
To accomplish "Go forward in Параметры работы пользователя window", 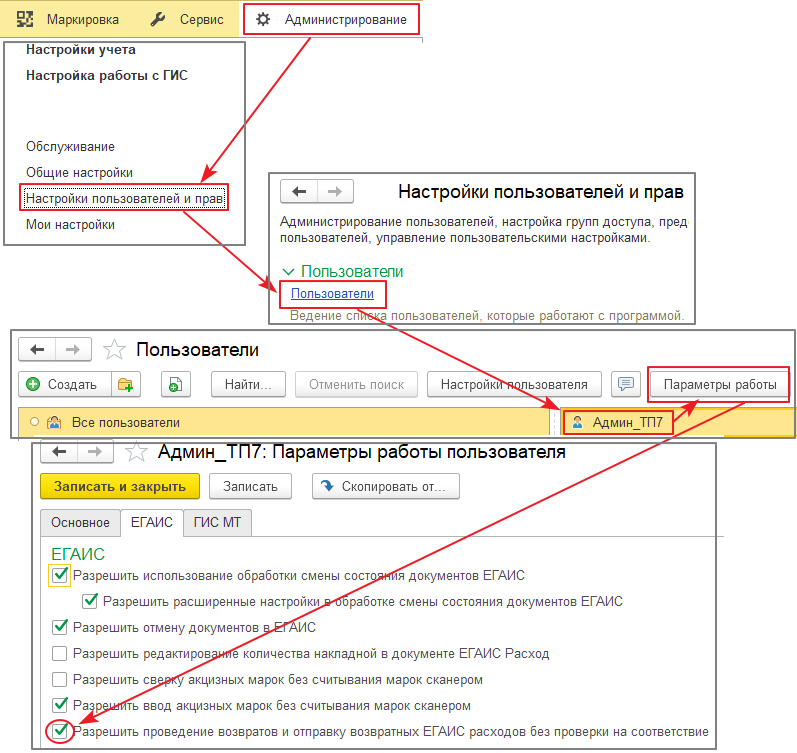I will 95,451.
